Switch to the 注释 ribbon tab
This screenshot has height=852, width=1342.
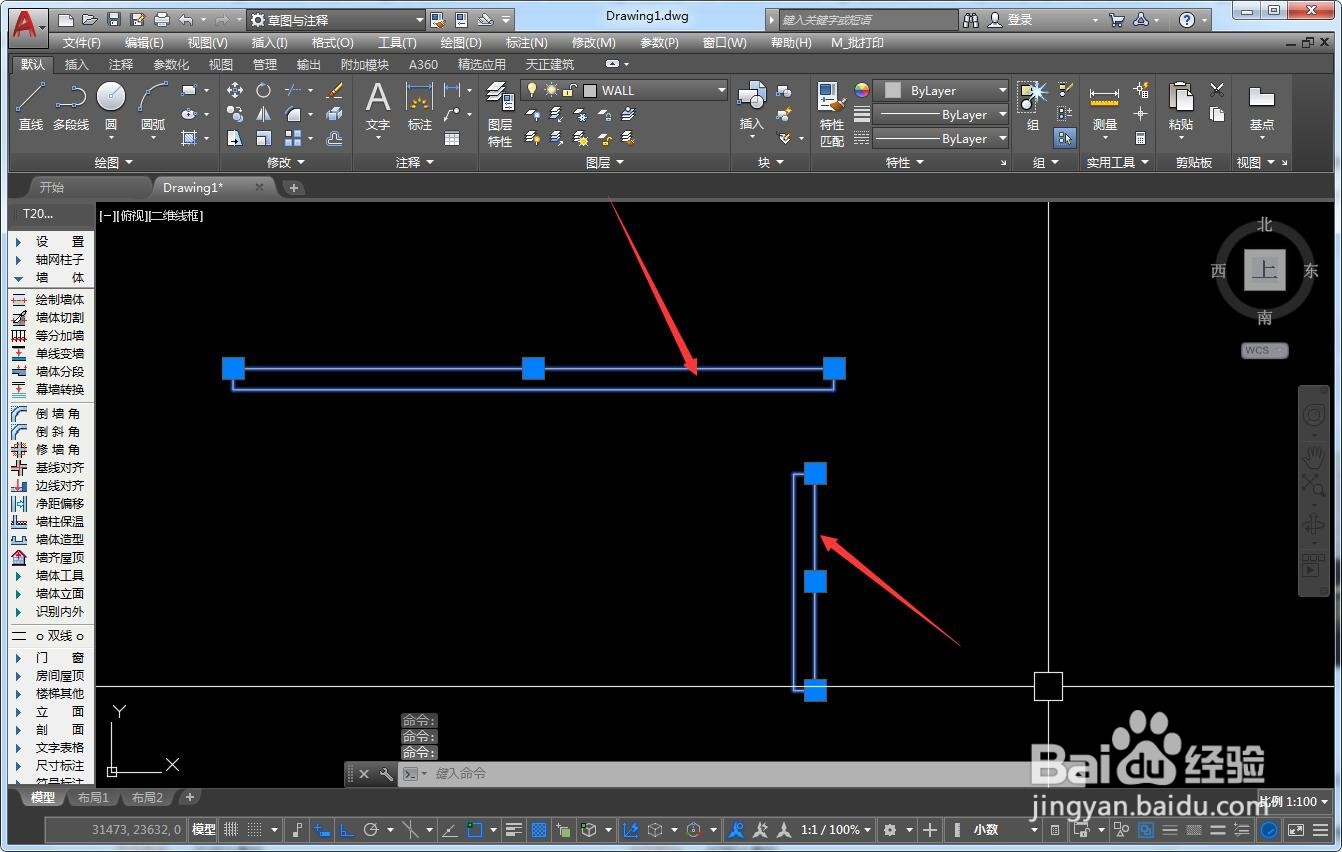(121, 64)
